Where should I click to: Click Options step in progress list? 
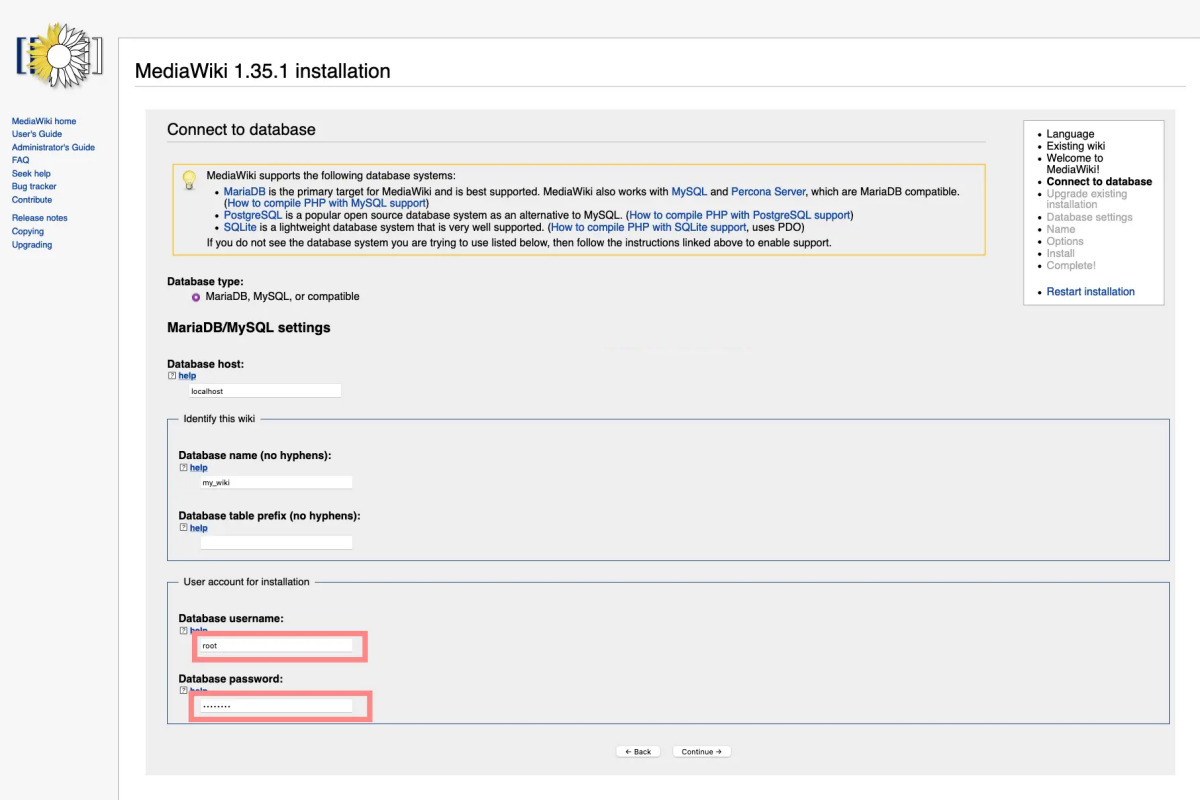pyautogui.click(x=1065, y=241)
